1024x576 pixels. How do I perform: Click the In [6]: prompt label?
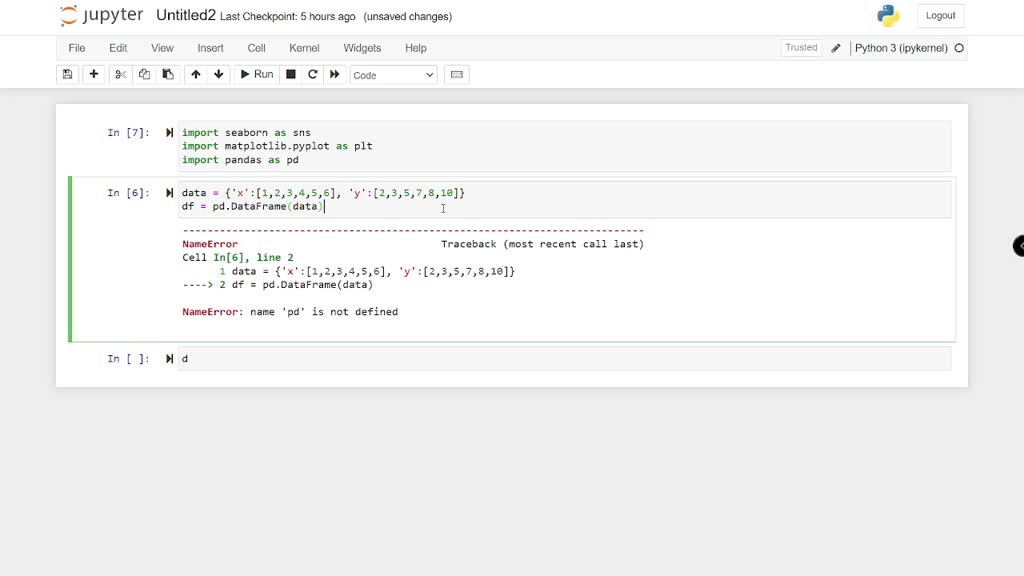click(x=129, y=193)
